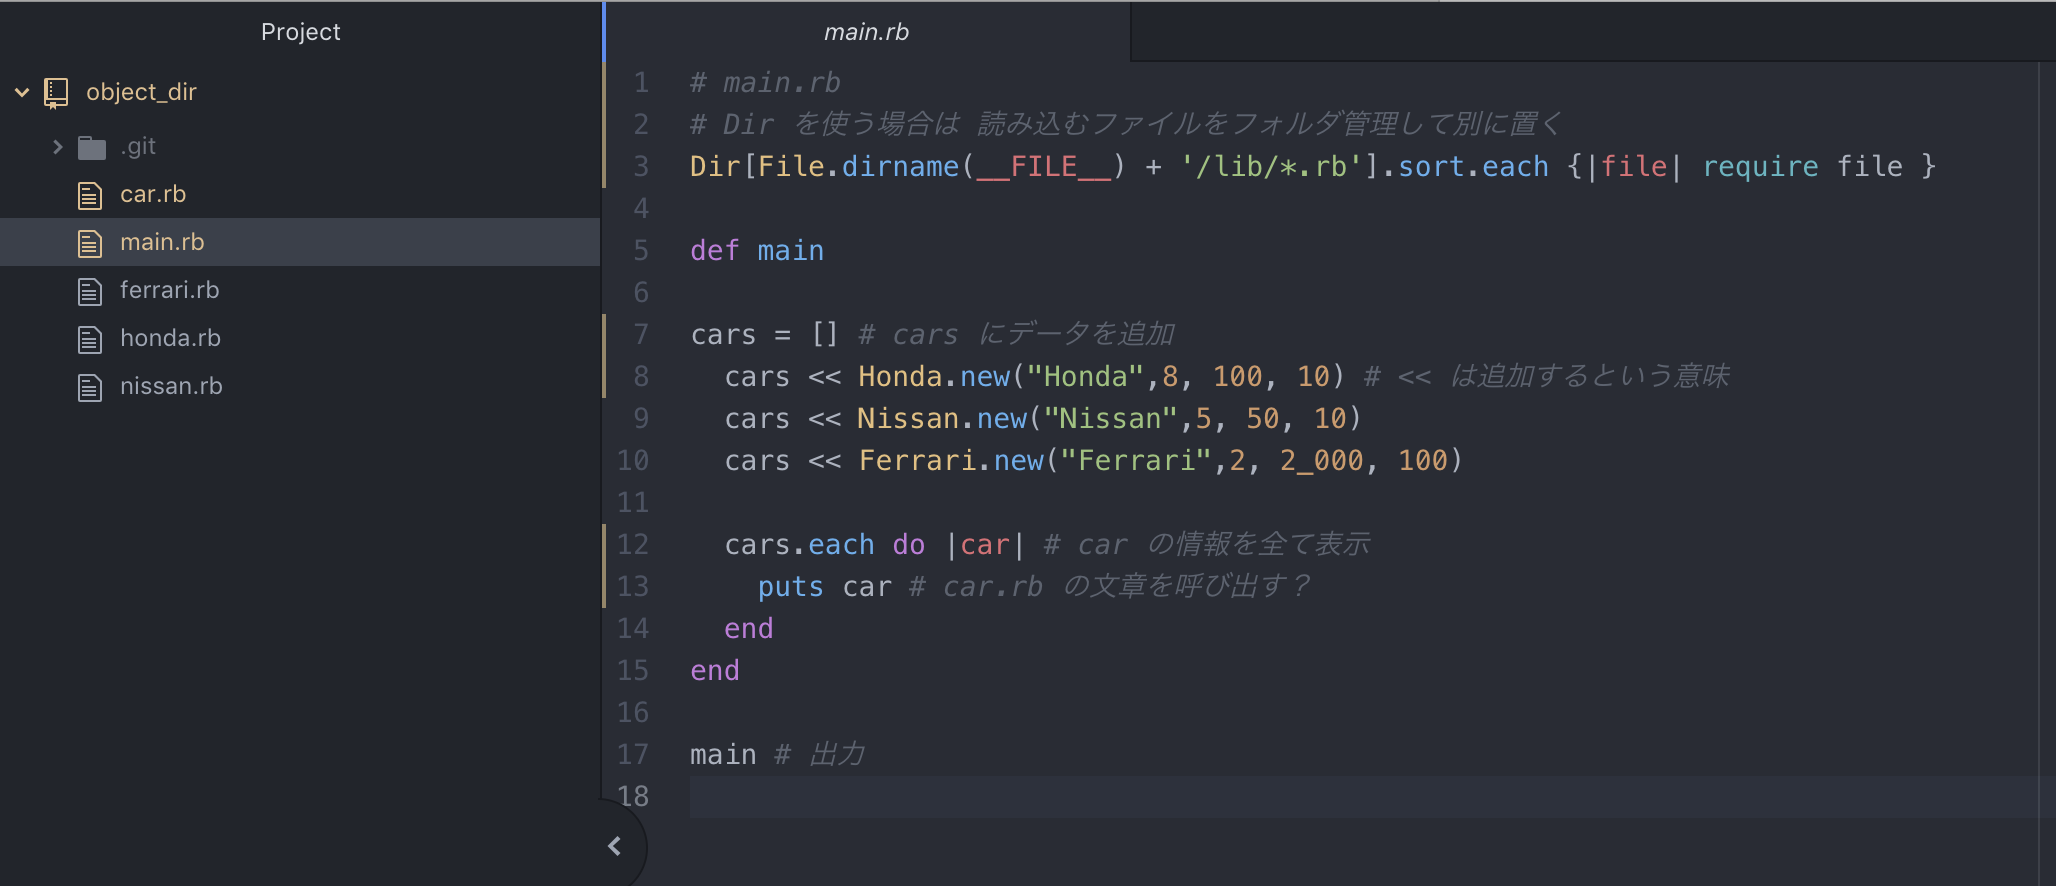
Task: Click the Project panel header
Action: point(300,32)
